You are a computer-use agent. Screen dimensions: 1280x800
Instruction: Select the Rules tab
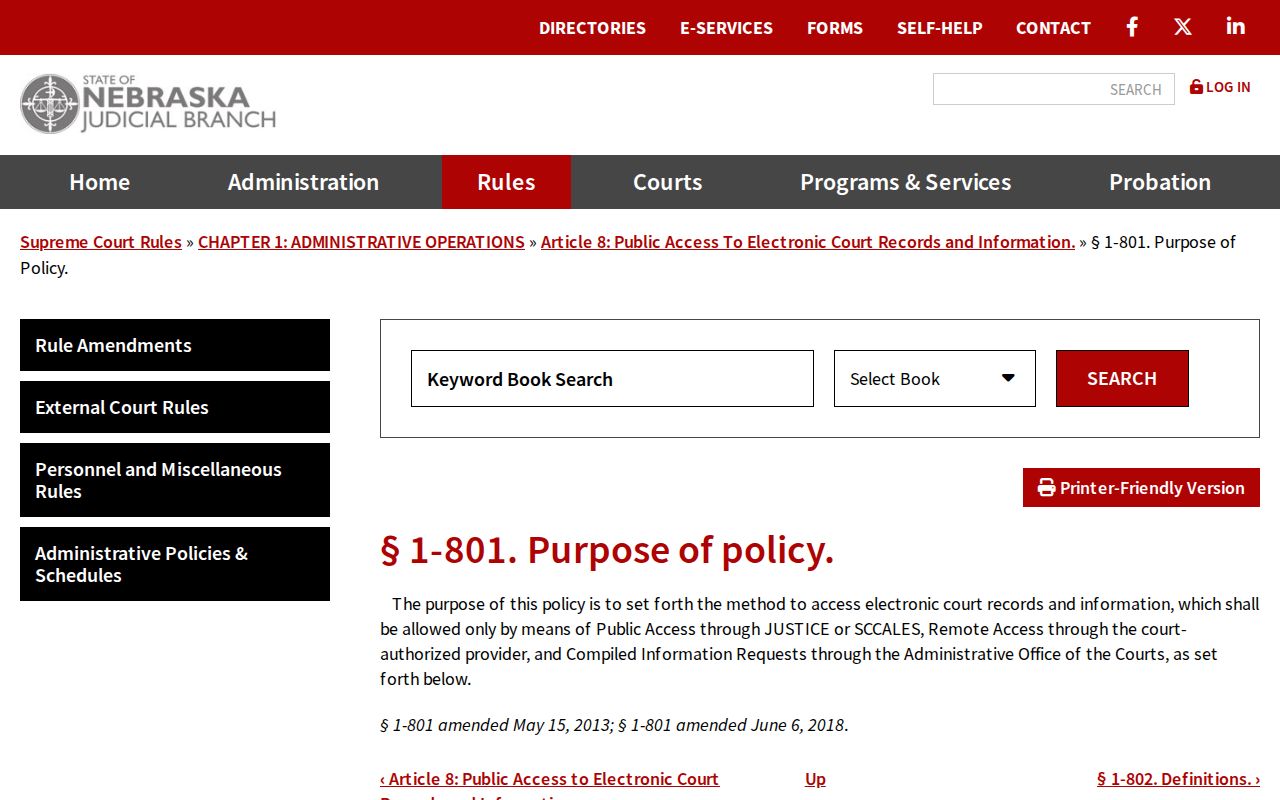[x=506, y=182]
